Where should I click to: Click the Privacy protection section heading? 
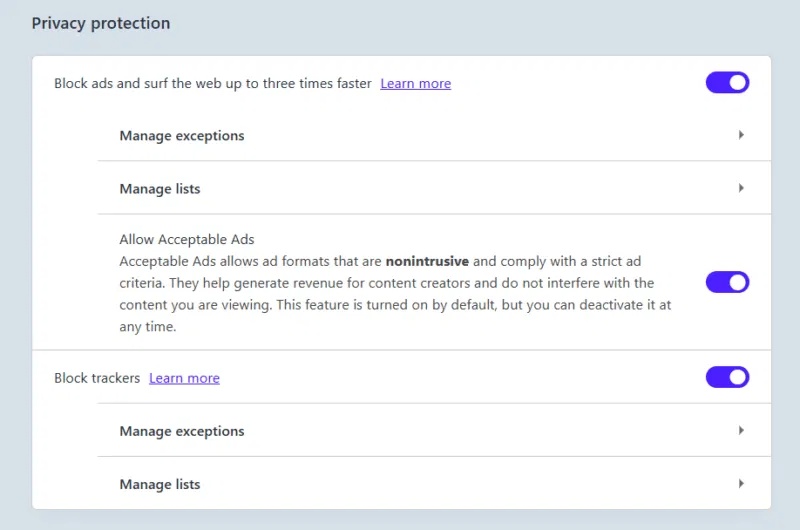click(101, 23)
